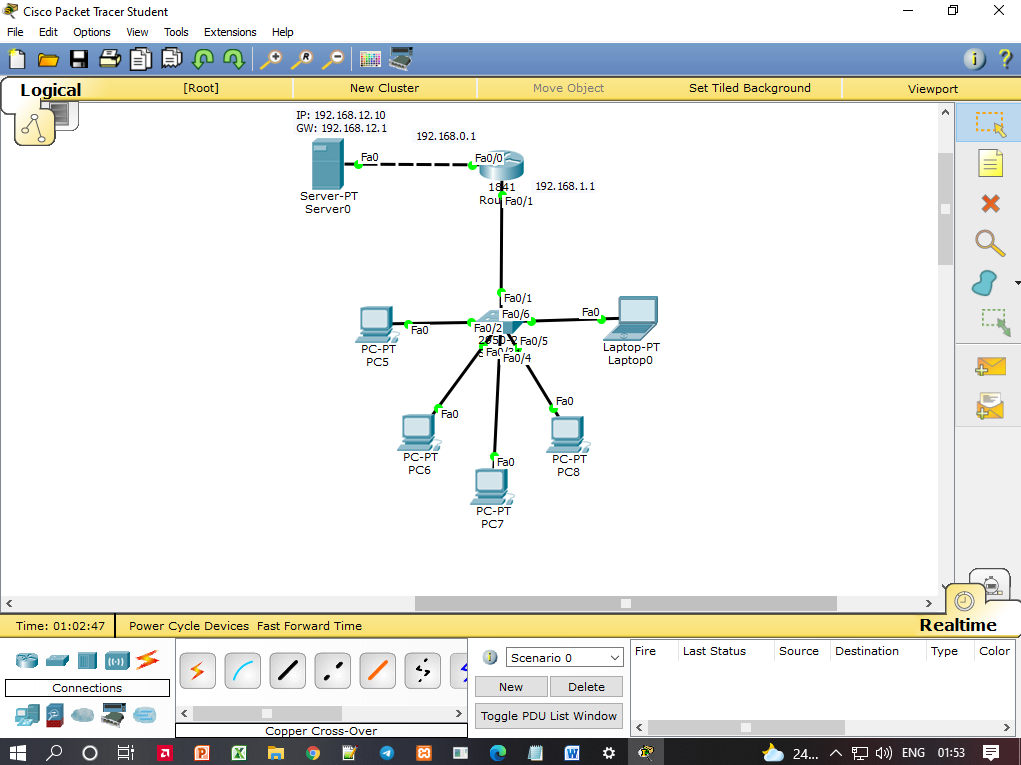Viewport: 1021px width, 765px height.
Task: Open the File menu
Action: [15, 32]
